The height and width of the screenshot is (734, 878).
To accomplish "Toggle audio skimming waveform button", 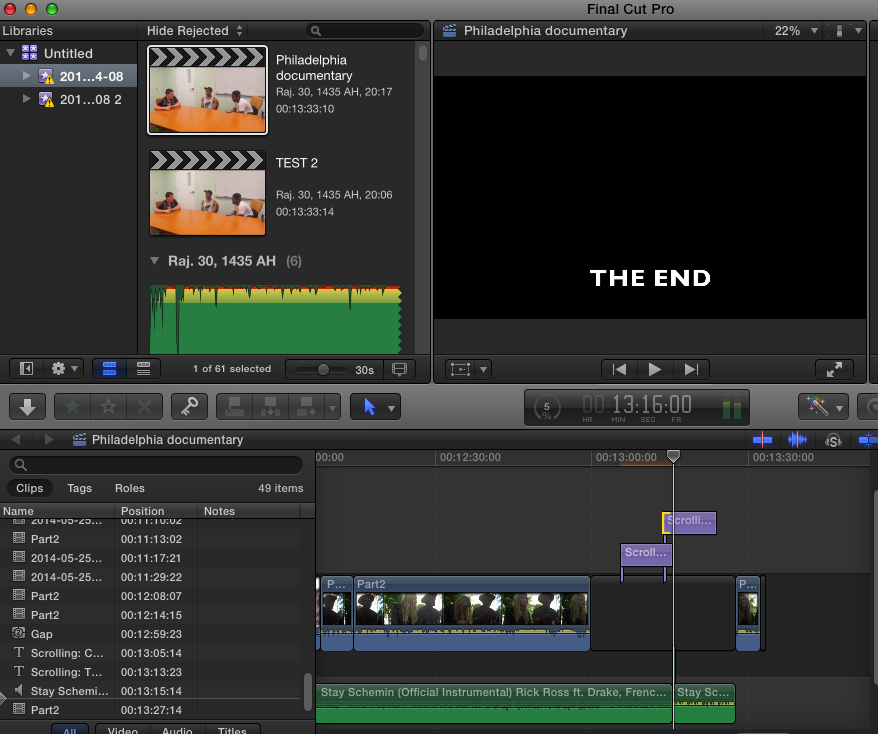I will [798, 440].
